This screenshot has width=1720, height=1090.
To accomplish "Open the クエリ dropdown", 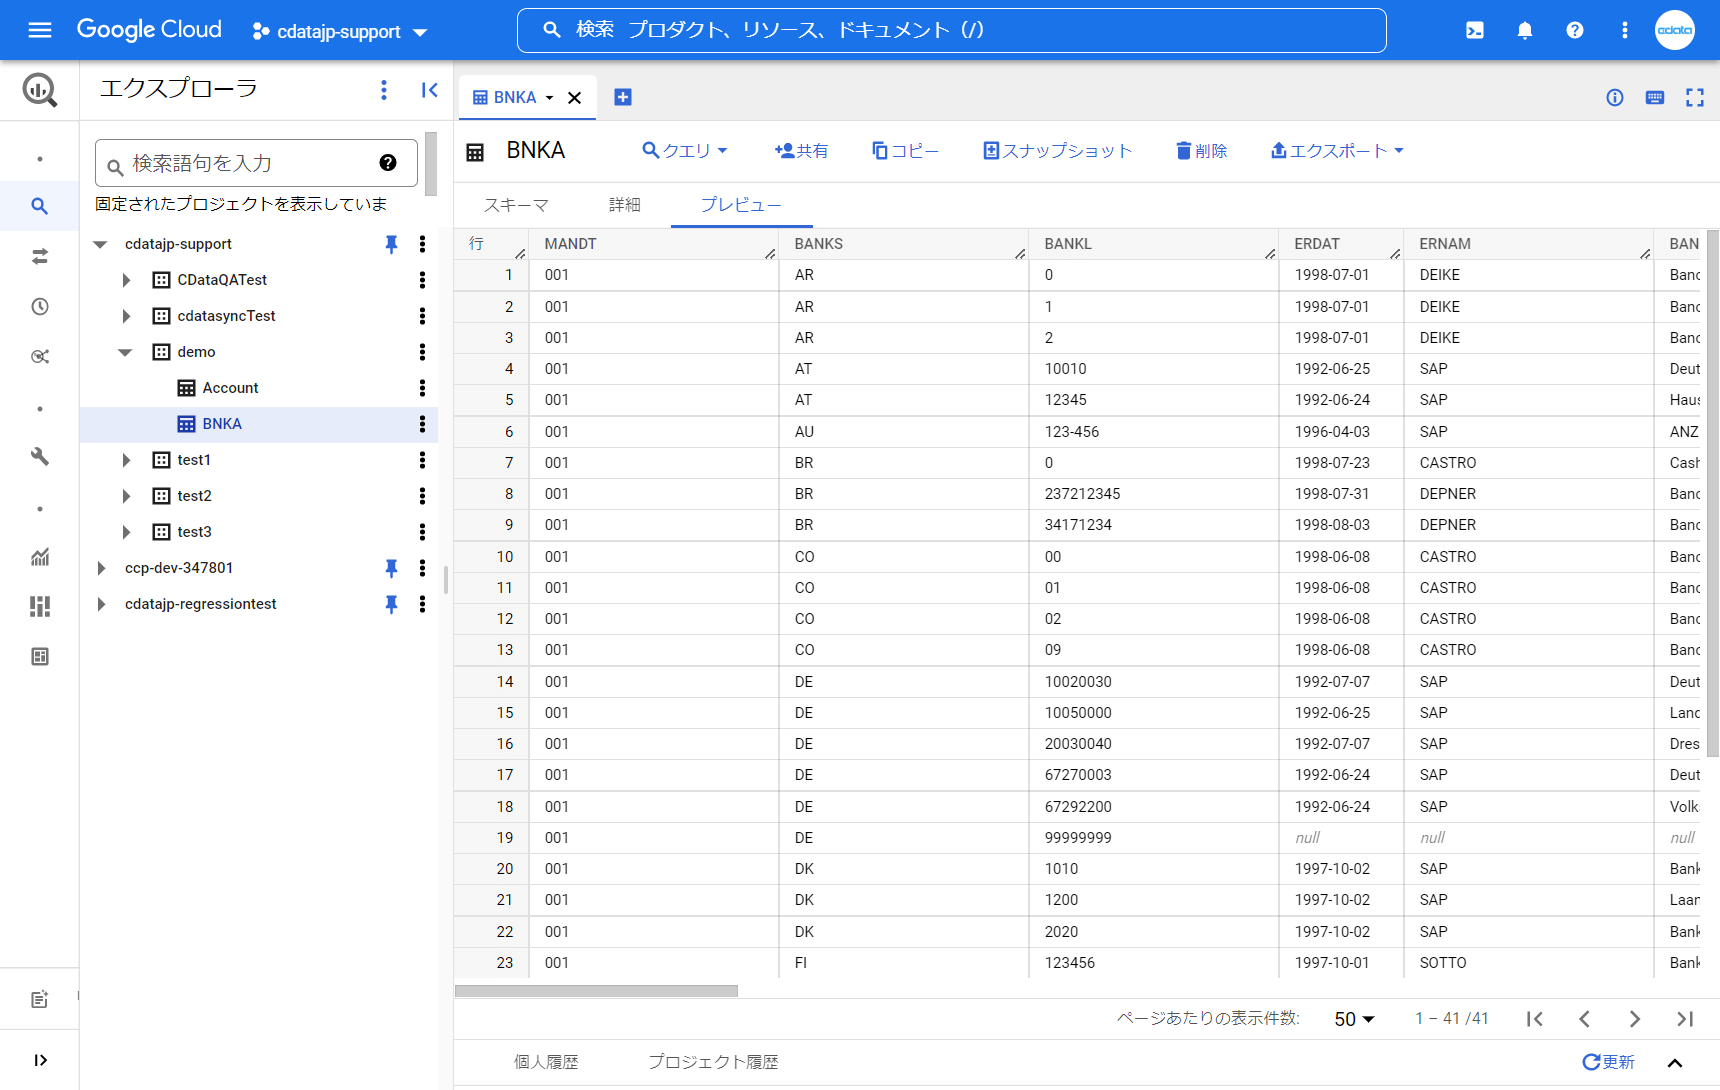I will click(x=686, y=150).
